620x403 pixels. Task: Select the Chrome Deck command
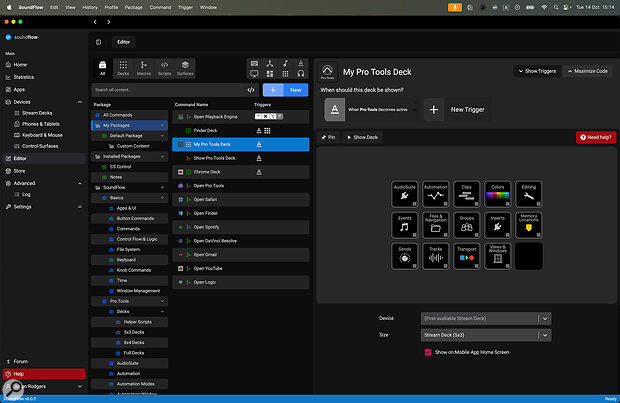[x=241, y=172]
